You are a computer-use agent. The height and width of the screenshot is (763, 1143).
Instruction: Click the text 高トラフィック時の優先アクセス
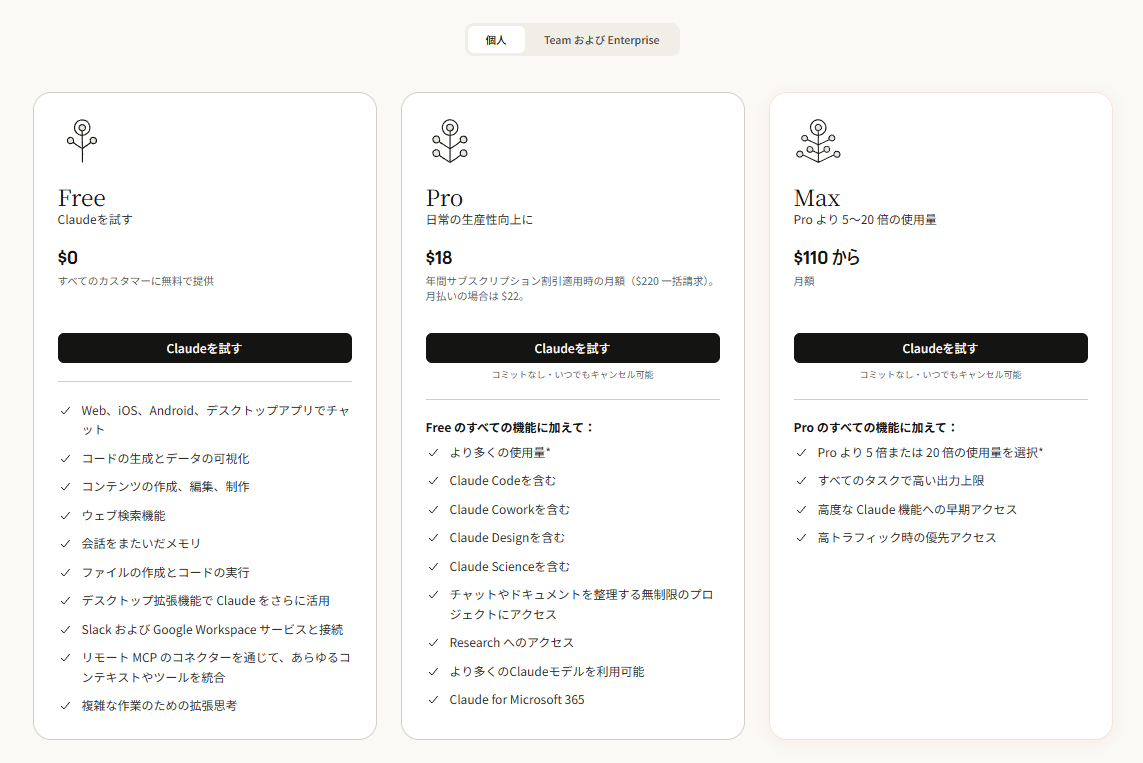907,538
